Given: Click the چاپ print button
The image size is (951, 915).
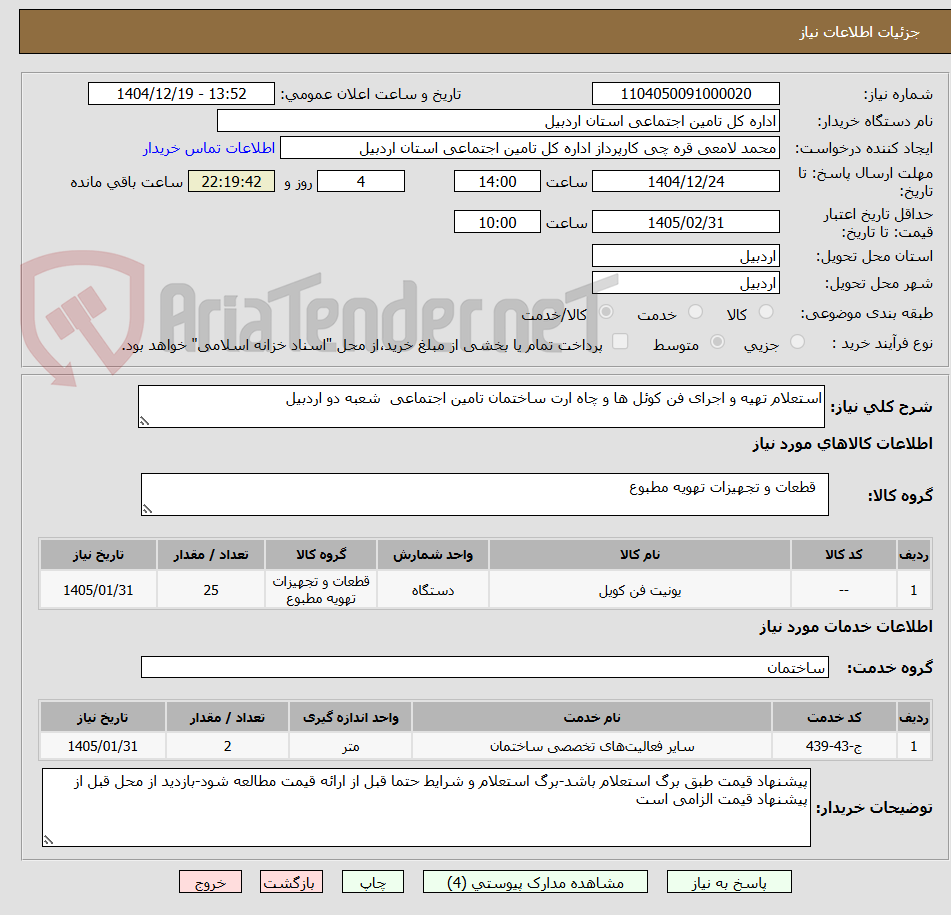Looking at the screenshot, I should (x=373, y=882).
